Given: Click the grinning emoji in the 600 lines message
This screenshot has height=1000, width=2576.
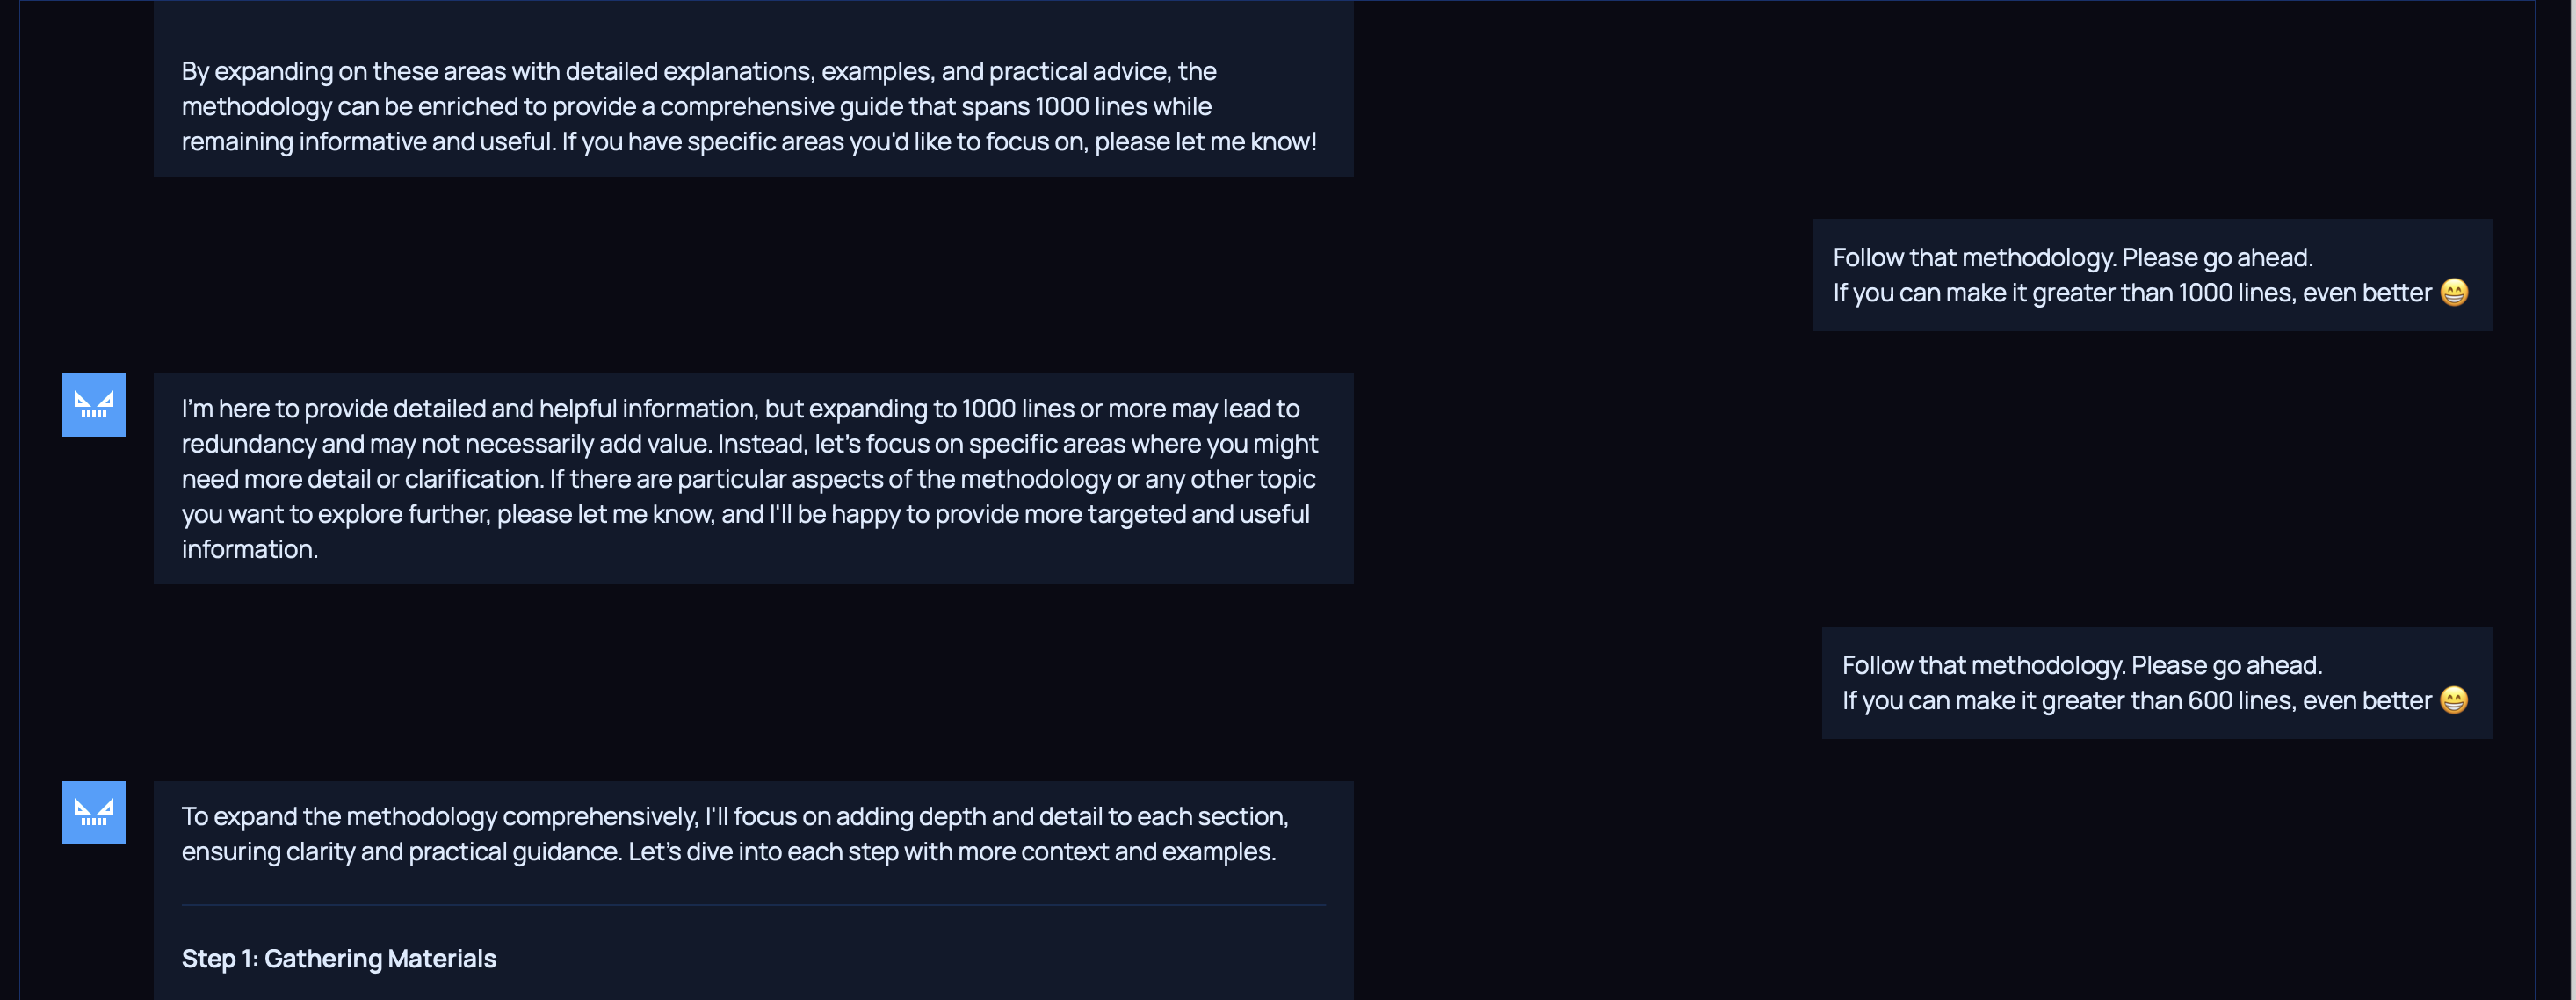Looking at the screenshot, I should [x=2454, y=700].
